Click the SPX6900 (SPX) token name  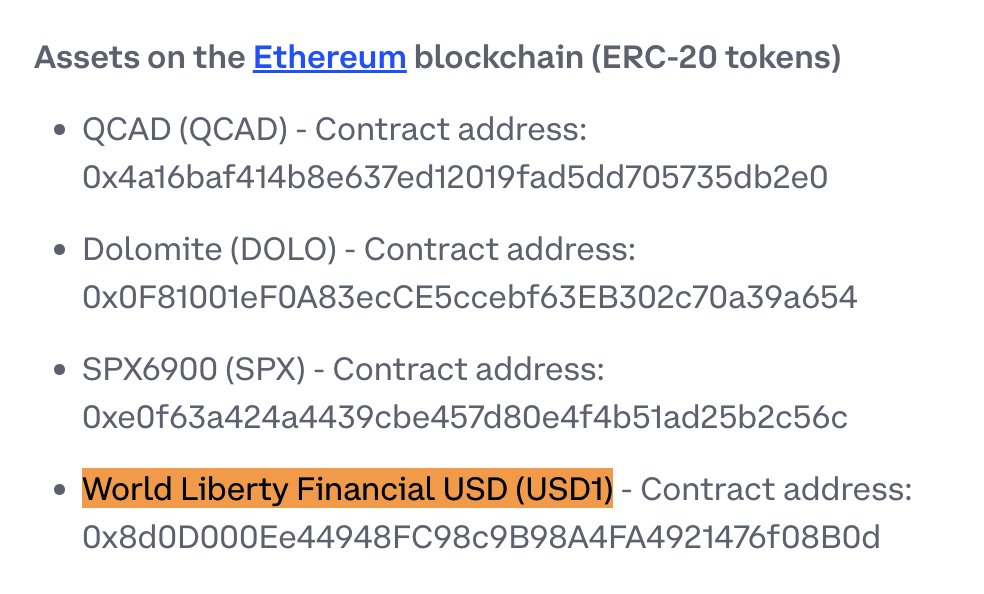194,369
